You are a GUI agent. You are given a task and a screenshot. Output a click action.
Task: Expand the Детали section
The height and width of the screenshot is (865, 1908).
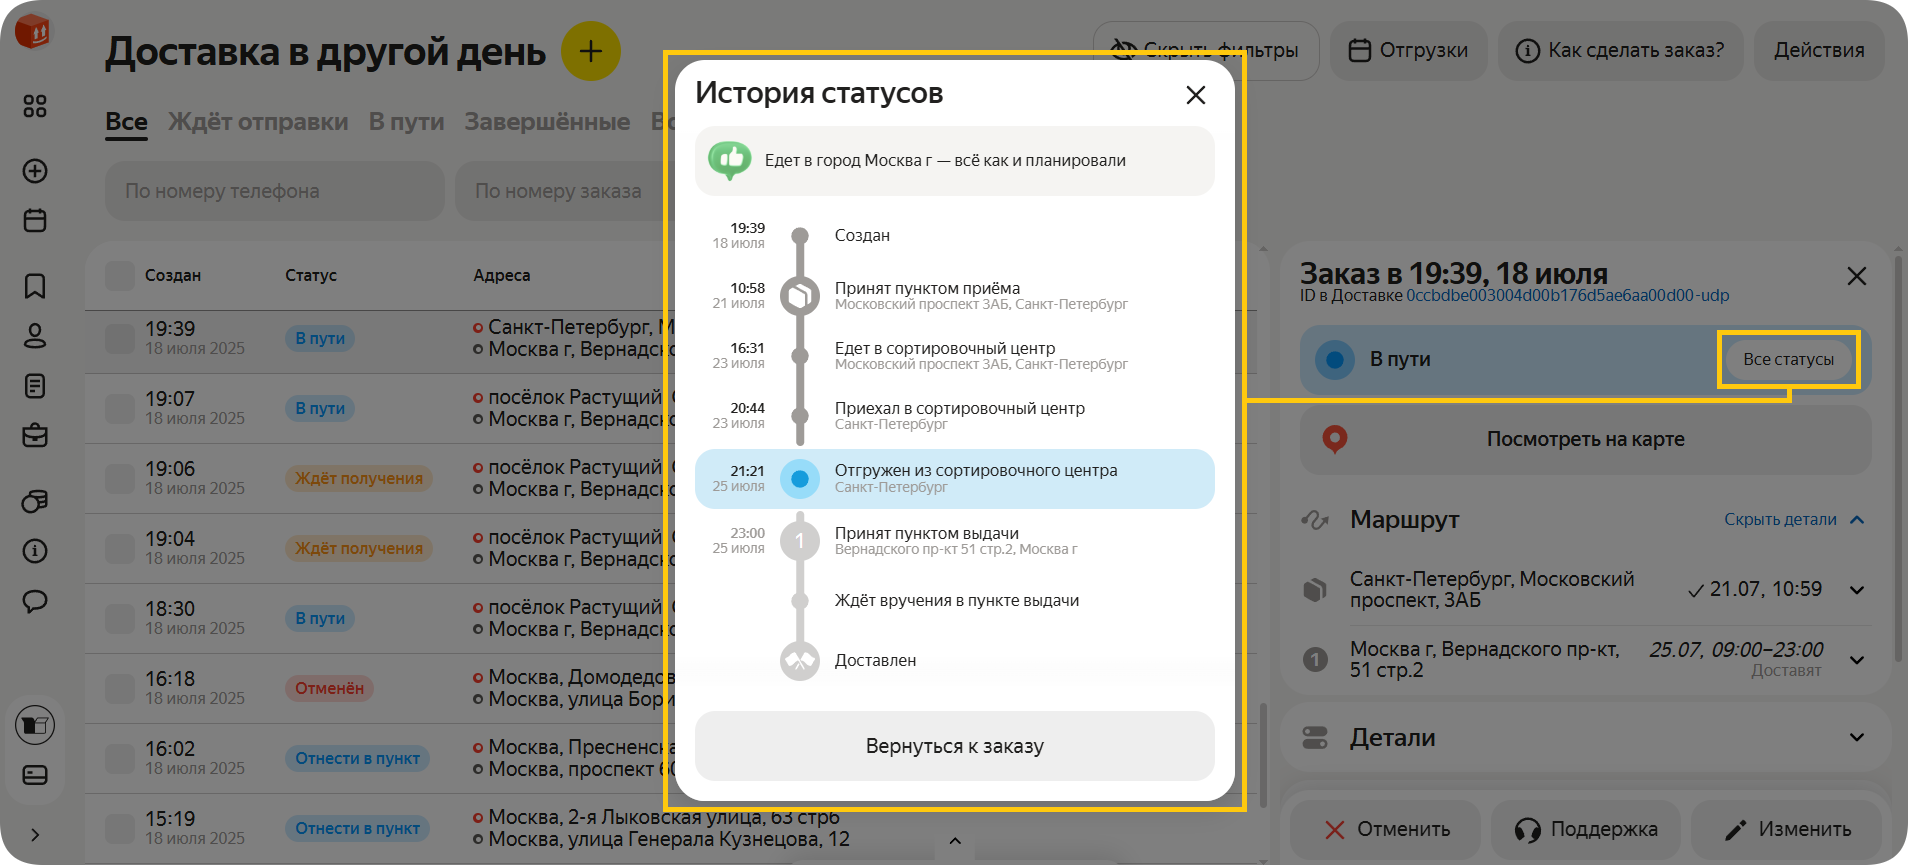point(1856,738)
